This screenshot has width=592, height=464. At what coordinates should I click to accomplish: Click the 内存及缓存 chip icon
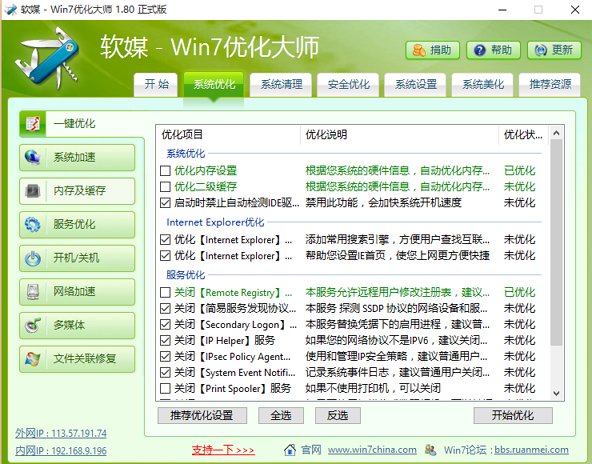coord(33,191)
